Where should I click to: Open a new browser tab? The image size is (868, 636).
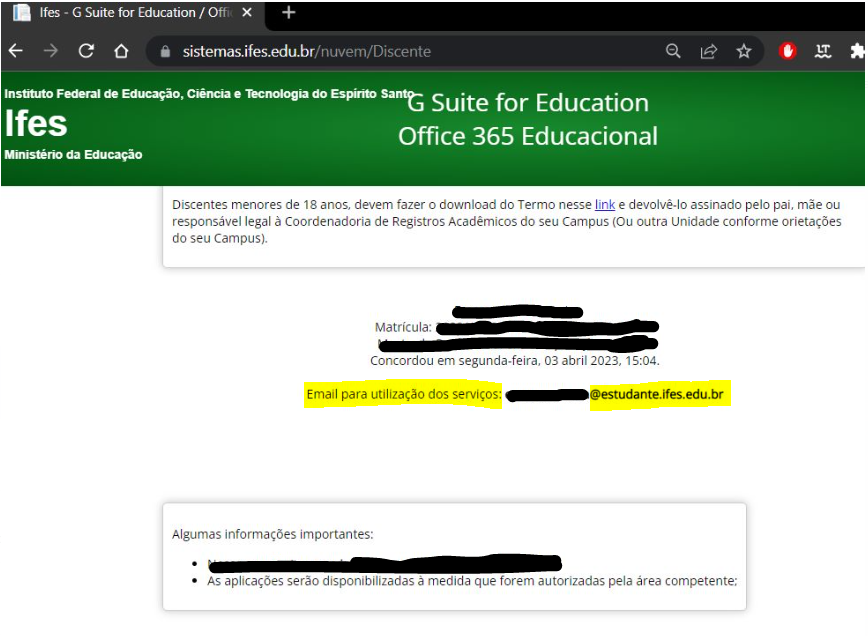point(289,13)
